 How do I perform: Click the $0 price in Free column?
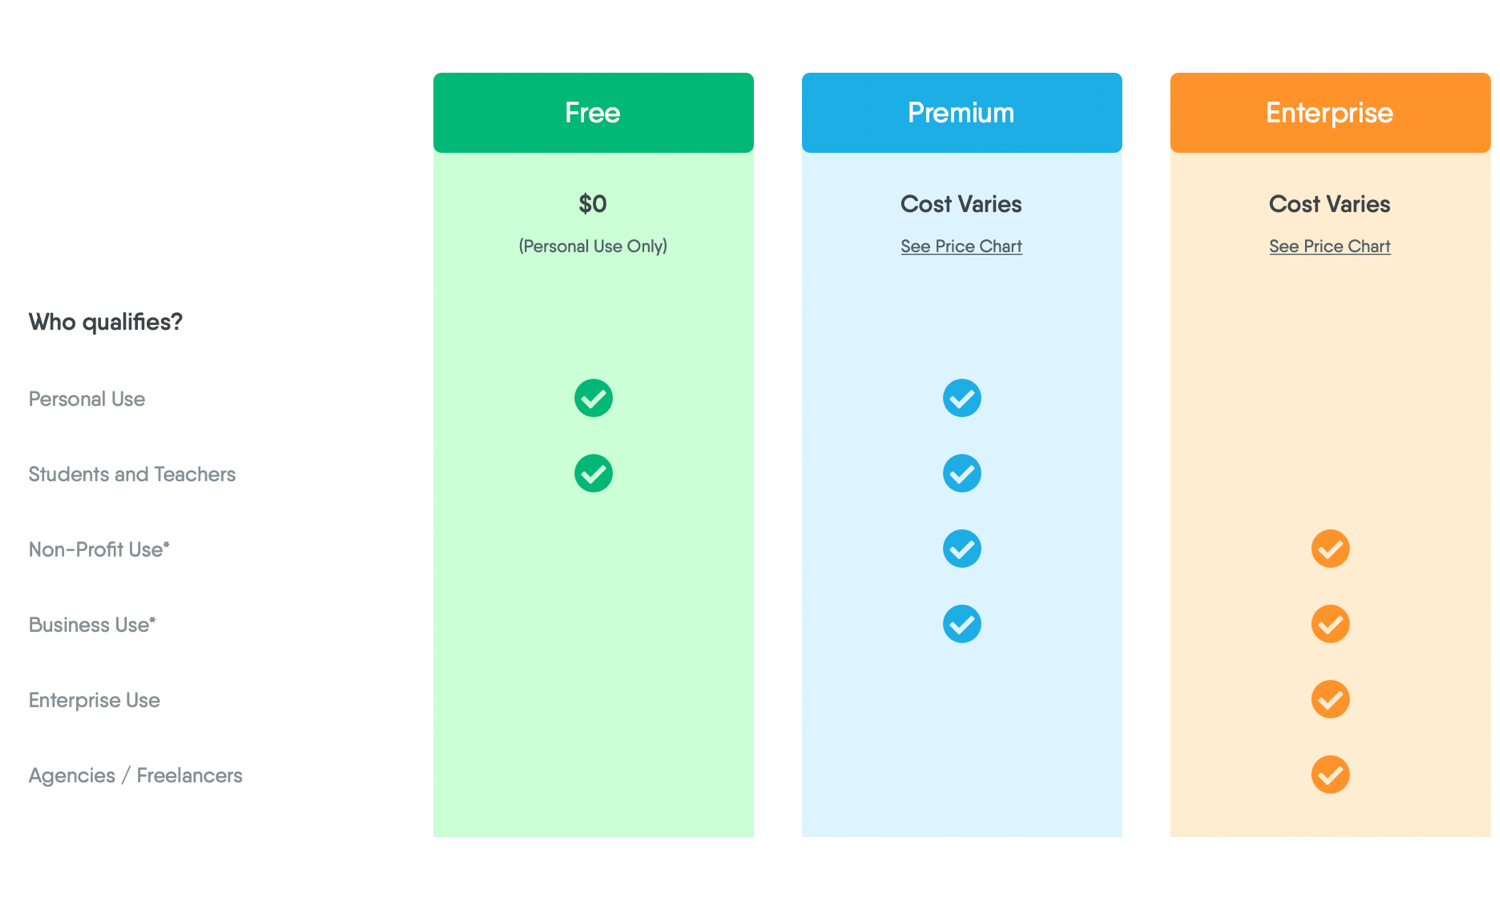coord(593,204)
